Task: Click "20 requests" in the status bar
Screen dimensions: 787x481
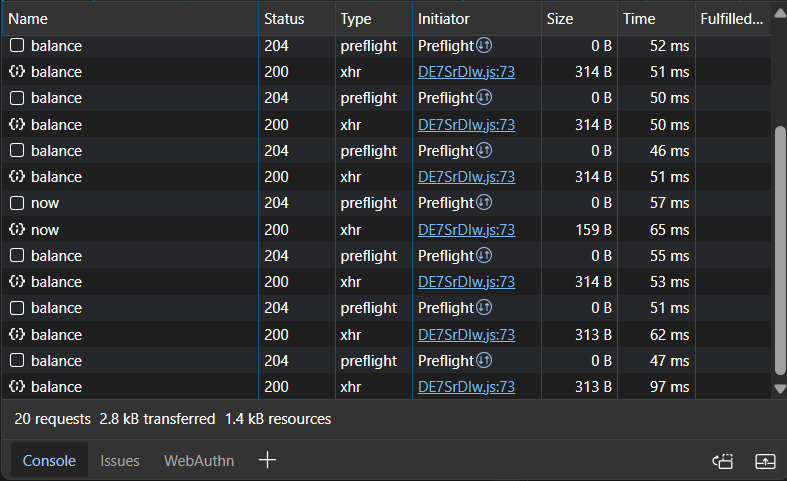Action: tap(53, 419)
